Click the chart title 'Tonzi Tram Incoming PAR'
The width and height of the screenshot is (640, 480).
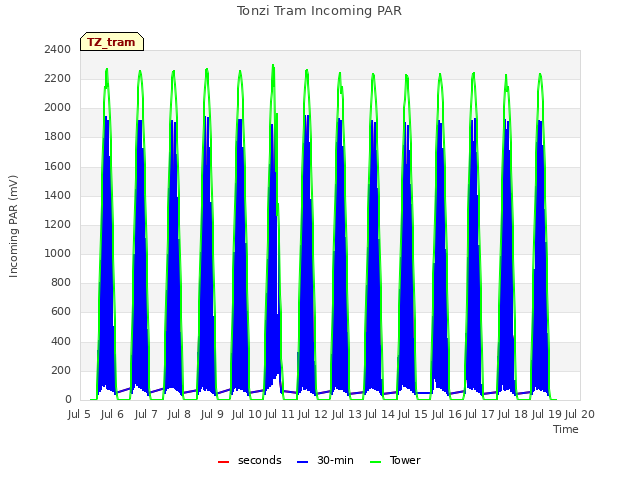pos(319,11)
